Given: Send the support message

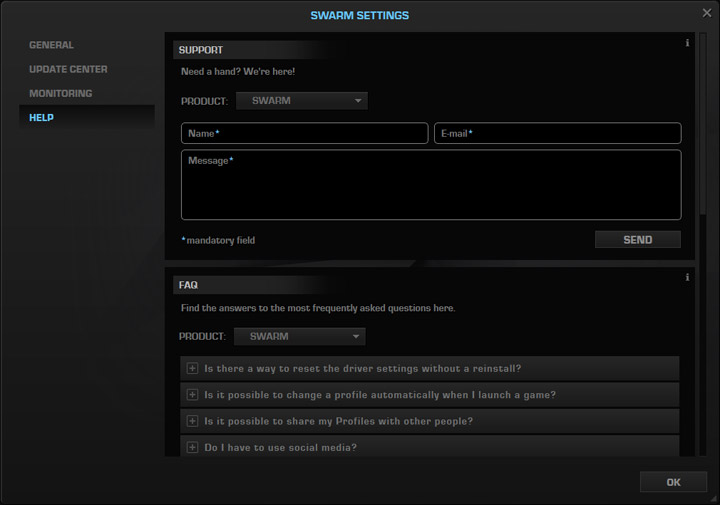Looking at the screenshot, I should [638, 240].
